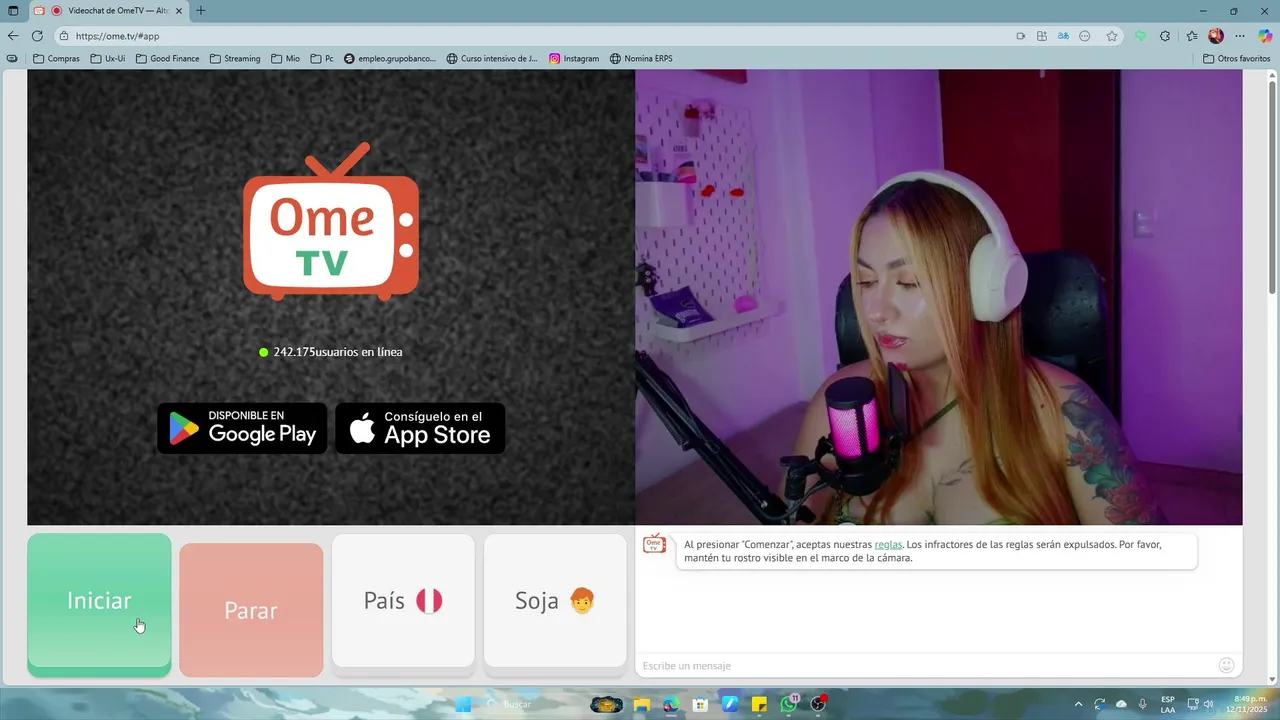Click the OmeTV avatar beside the rules message
Viewport: 1280px width, 720px height.
(654, 544)
